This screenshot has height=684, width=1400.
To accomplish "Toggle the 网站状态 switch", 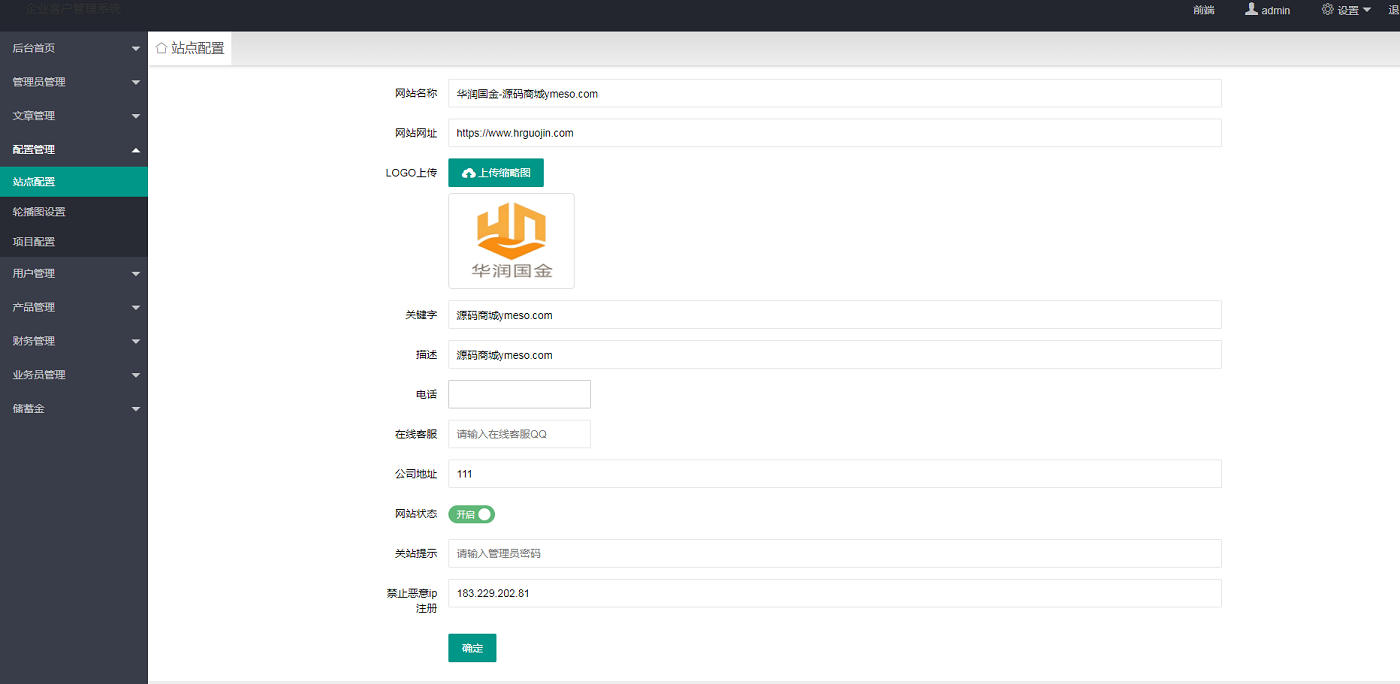I will coord(471,514).
